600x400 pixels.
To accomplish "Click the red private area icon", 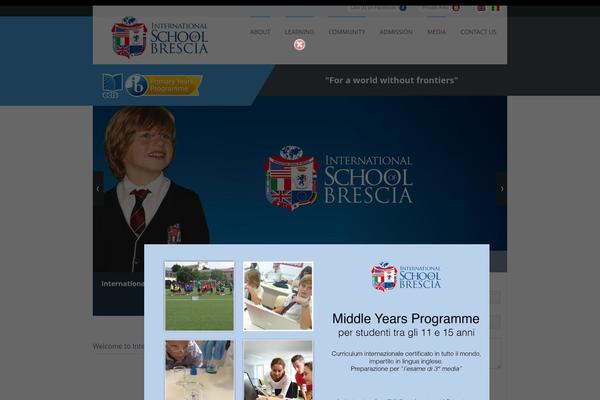I will click(456, 8).
